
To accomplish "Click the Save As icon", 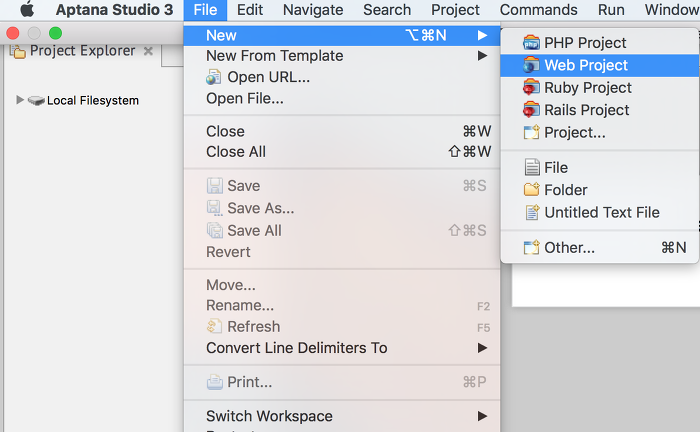I will point(215,208).
